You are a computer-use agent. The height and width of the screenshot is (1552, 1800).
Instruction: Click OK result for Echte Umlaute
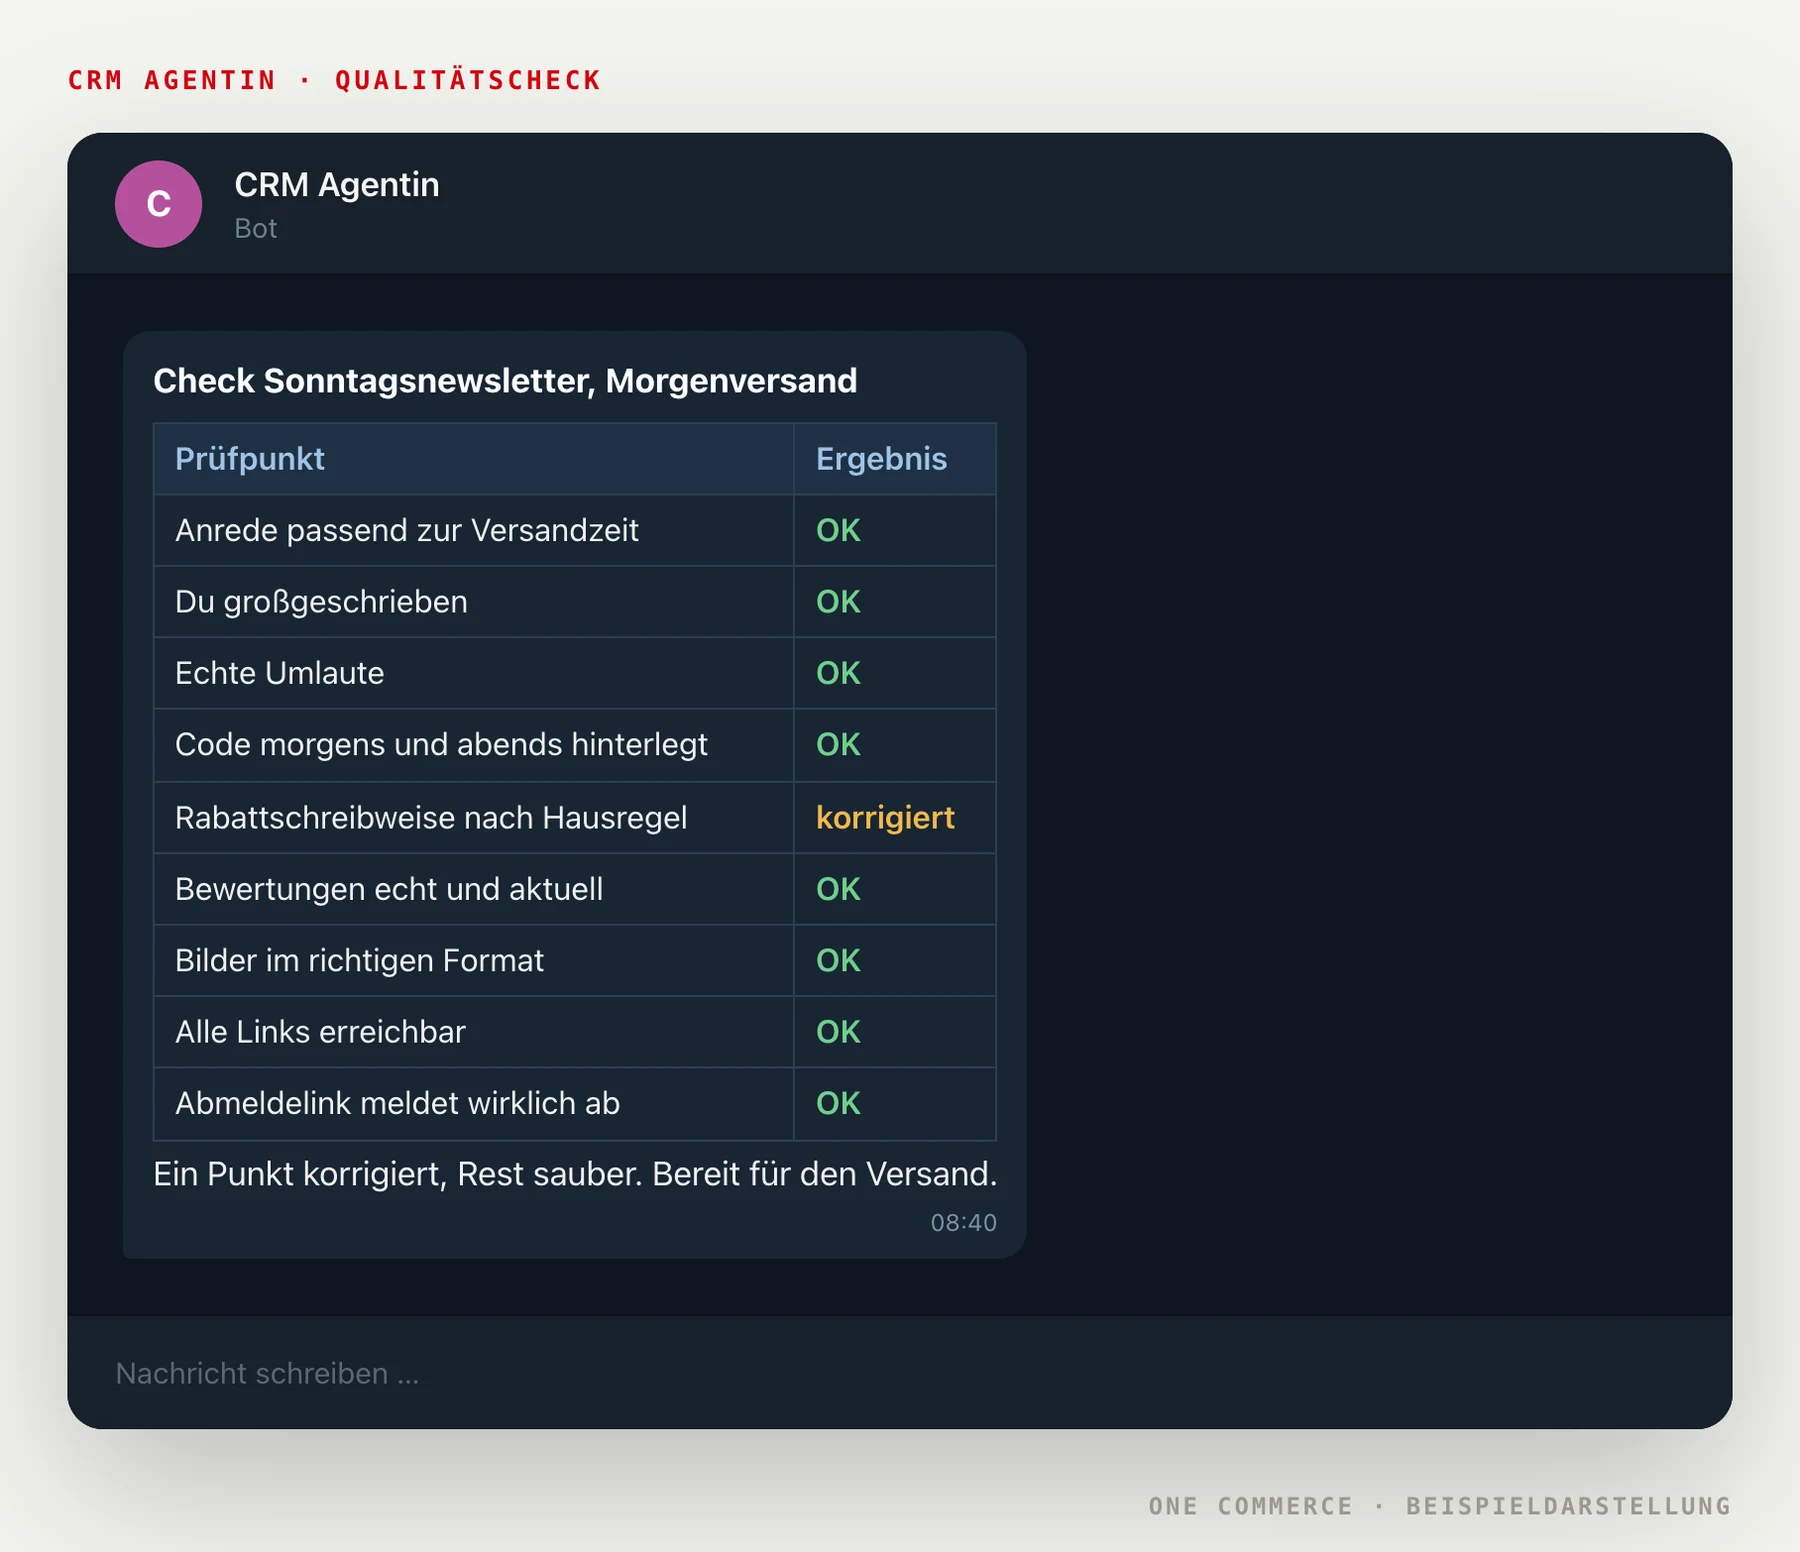(838, 673)
